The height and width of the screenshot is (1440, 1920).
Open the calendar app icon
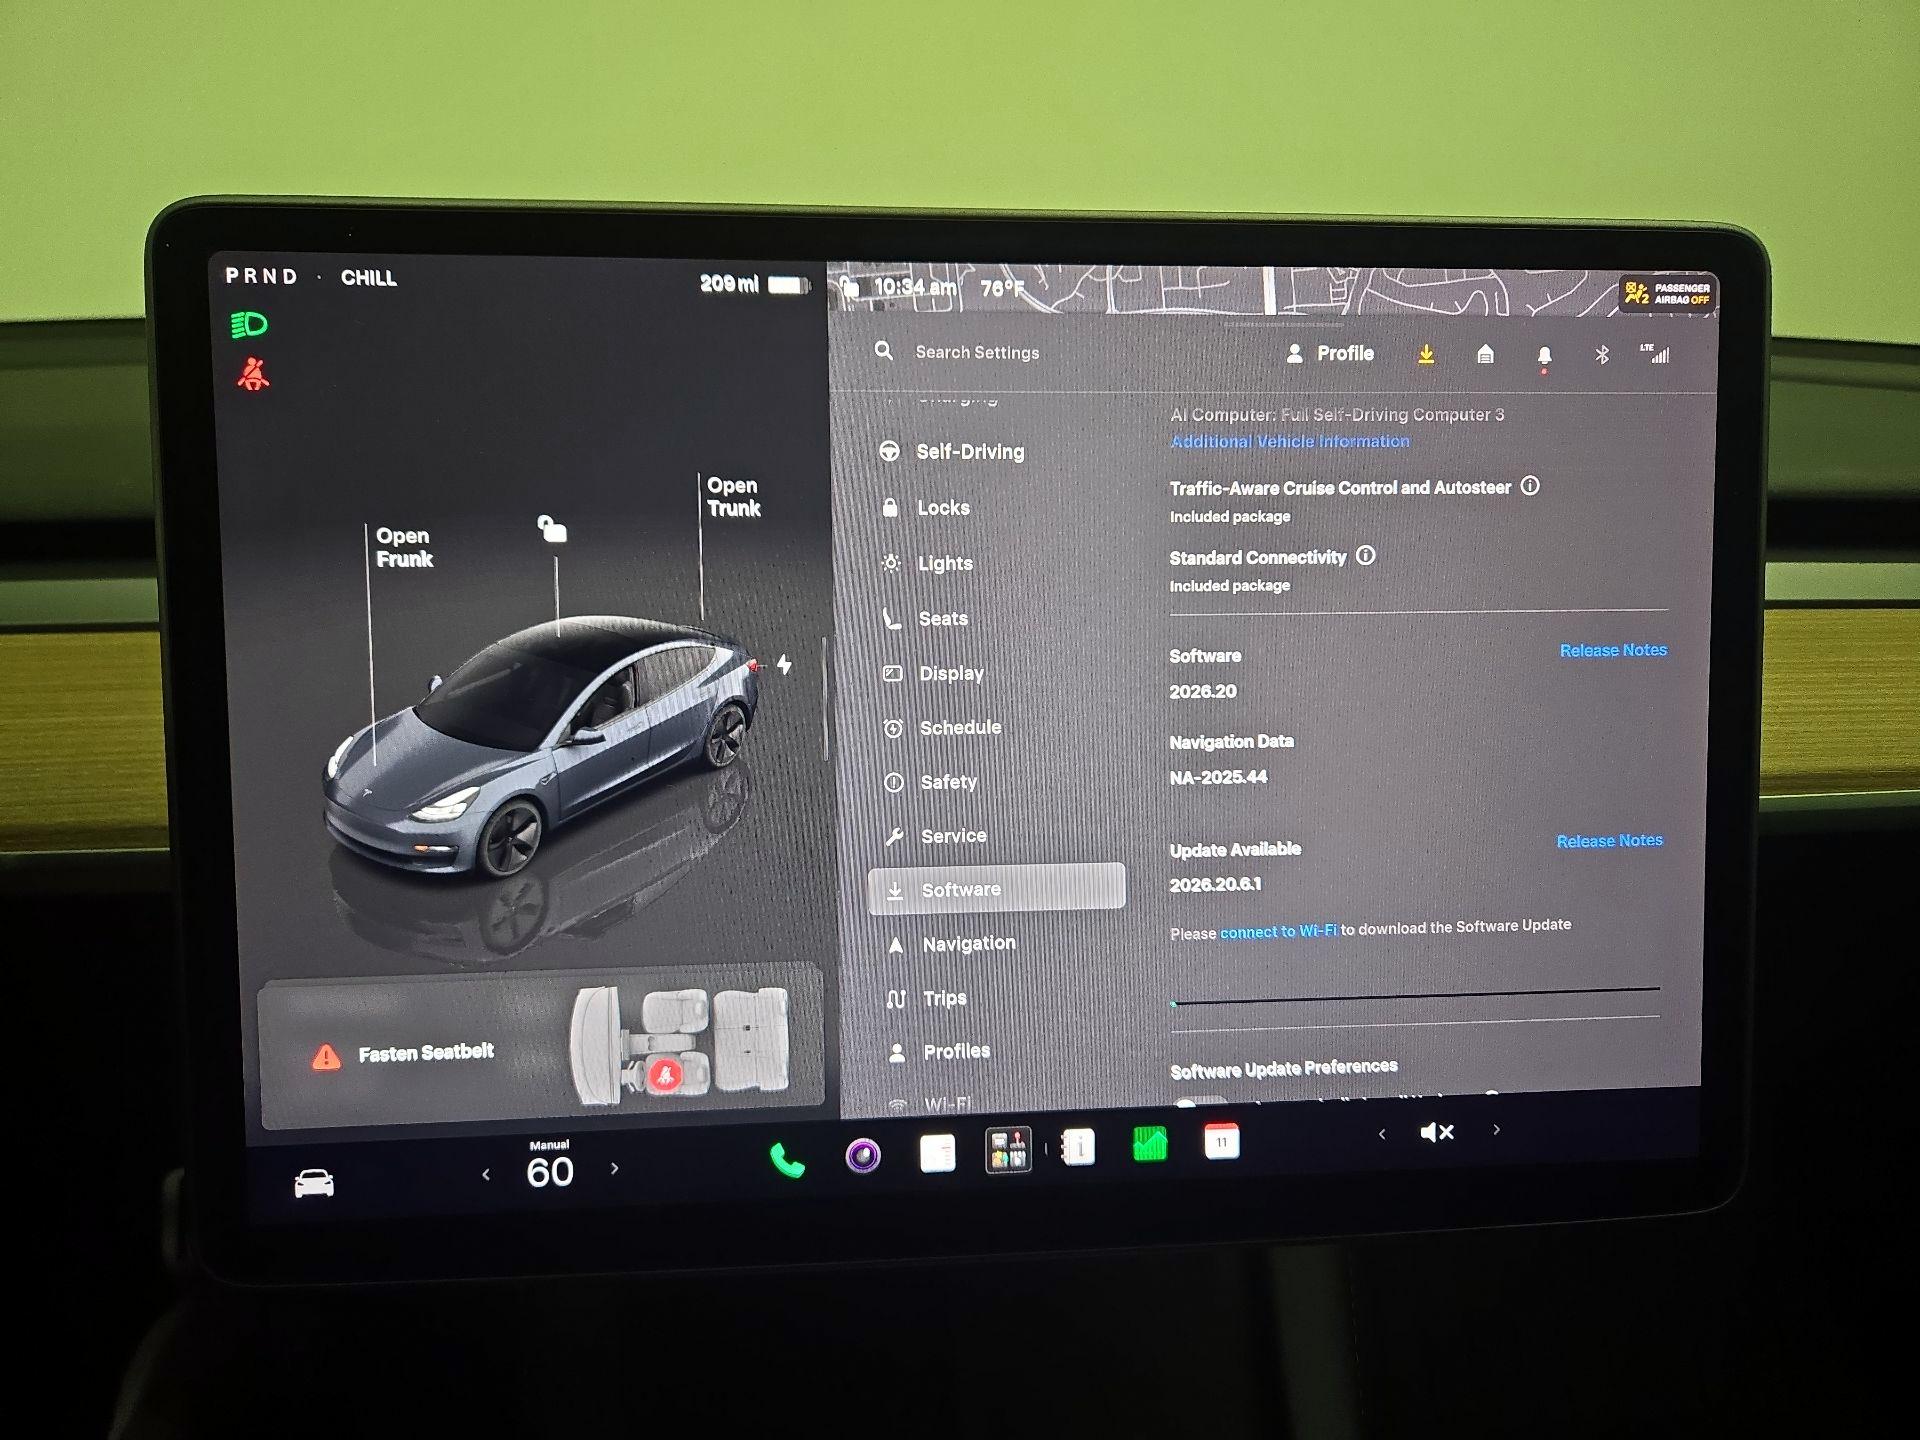coord(1221,1141)
